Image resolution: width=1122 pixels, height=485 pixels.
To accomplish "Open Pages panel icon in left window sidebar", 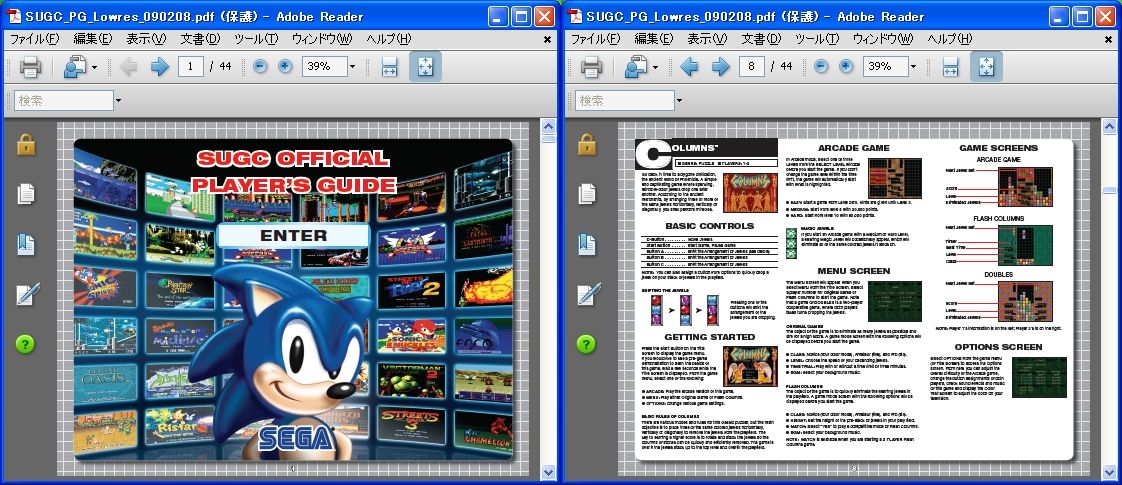I will point(26,194).
